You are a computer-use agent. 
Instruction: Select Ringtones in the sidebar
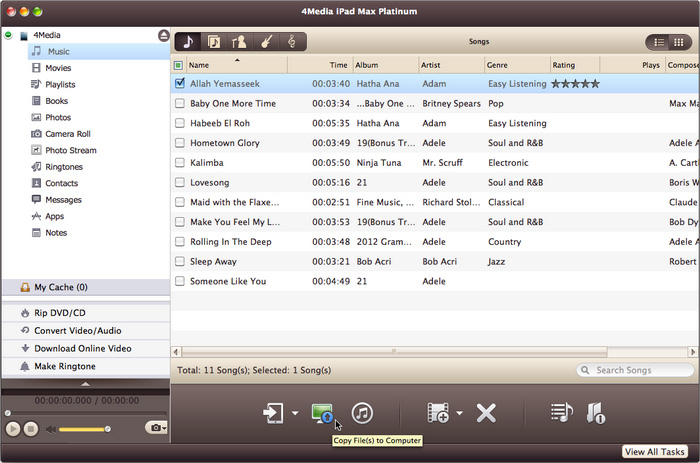pos(64,167)
